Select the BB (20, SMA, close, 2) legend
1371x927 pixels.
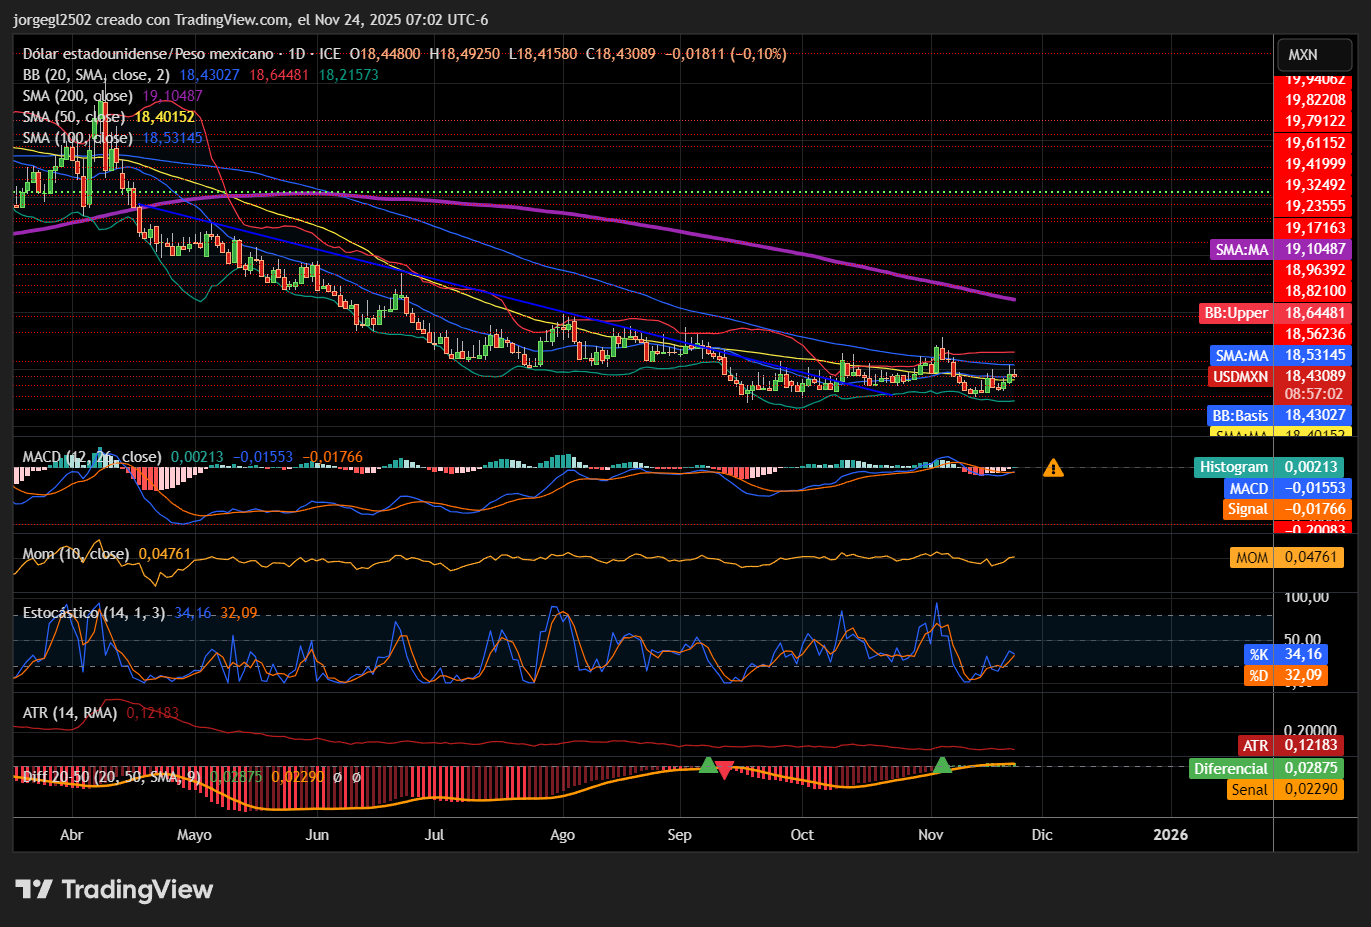click(96, 75)
